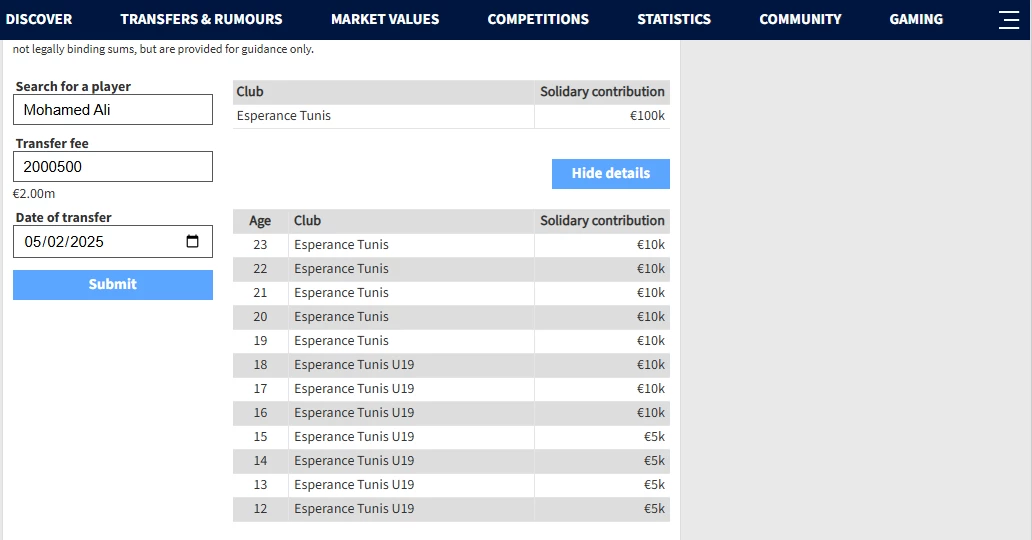Open the Gaming menu
Image resolution: width=1032 pixels, height=540 pixels.
pos(916,19)
